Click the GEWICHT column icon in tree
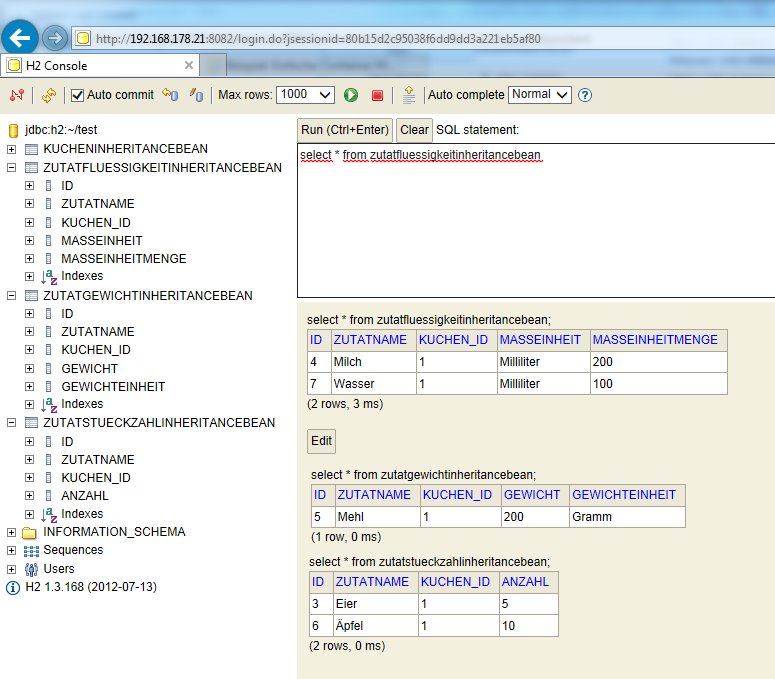 click(48, 369)
